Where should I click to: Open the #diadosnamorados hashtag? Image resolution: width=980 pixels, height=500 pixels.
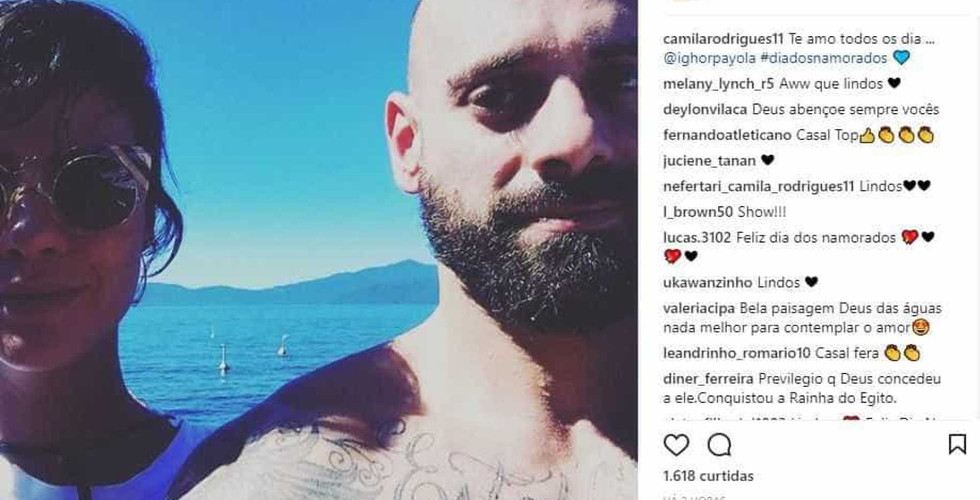click(824, 58)
